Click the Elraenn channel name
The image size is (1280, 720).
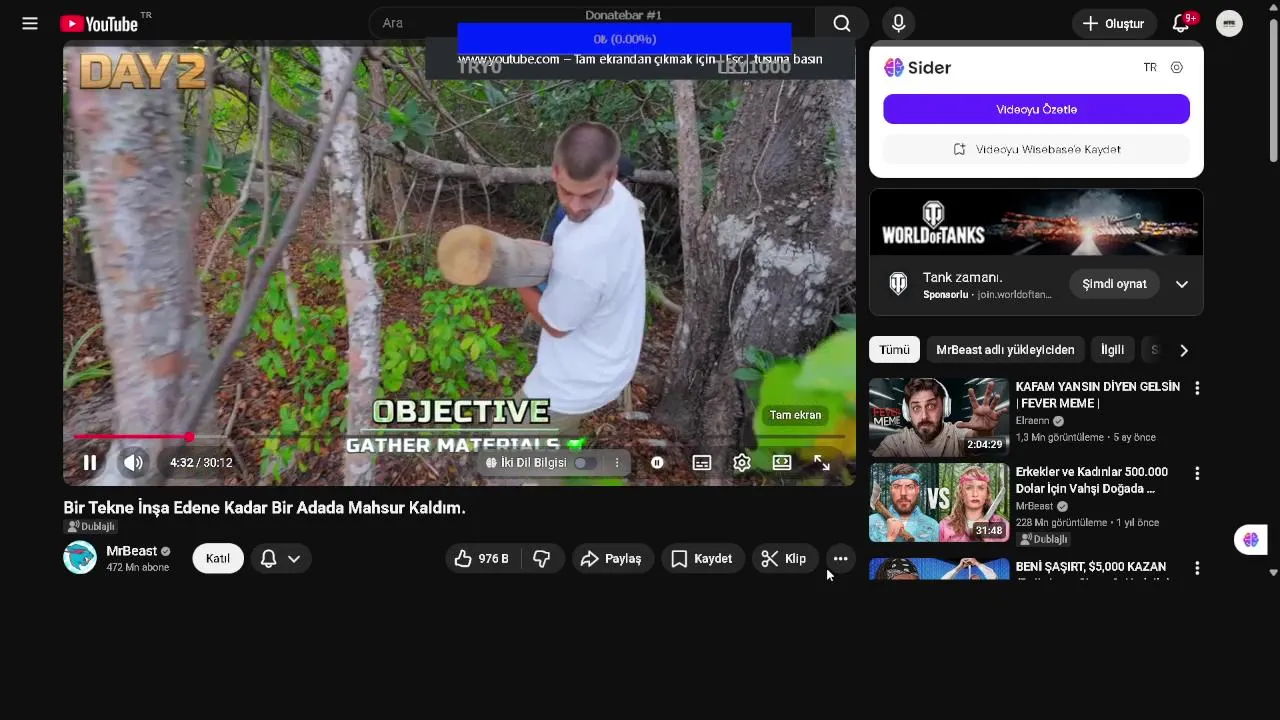click(1033, 421)
